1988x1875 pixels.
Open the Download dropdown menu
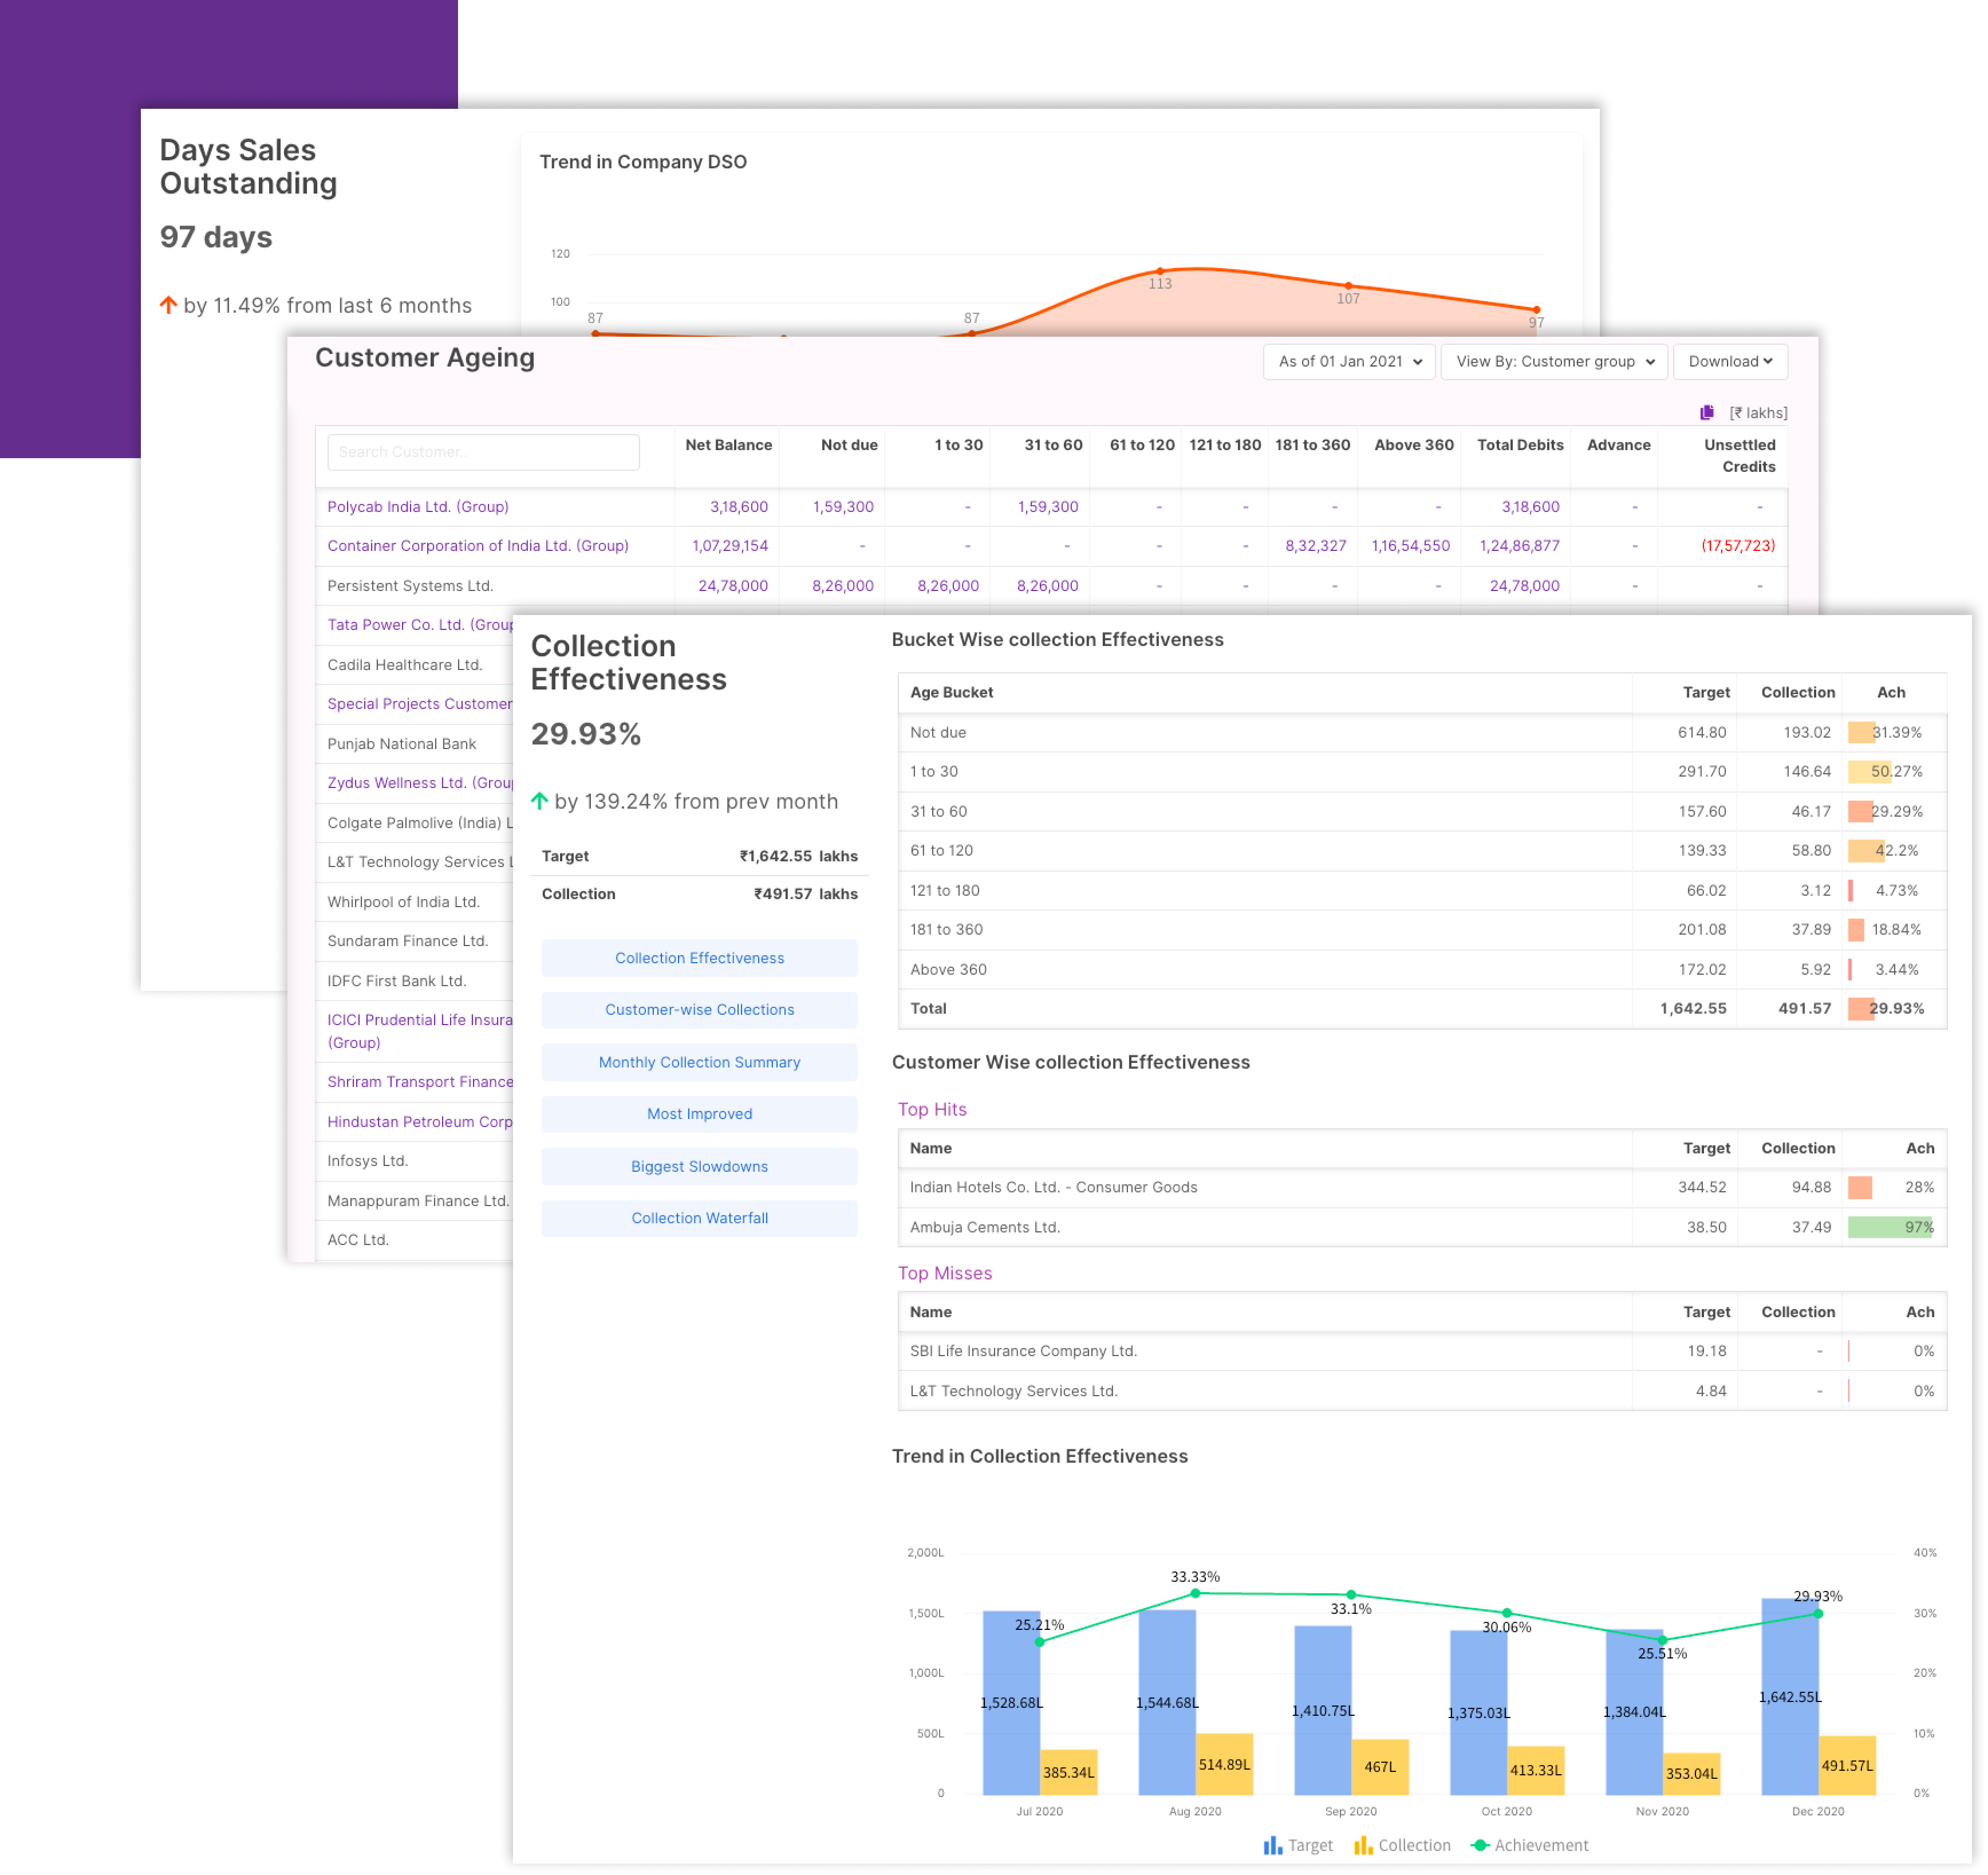pyautogui.click(x=1730, y=361)
